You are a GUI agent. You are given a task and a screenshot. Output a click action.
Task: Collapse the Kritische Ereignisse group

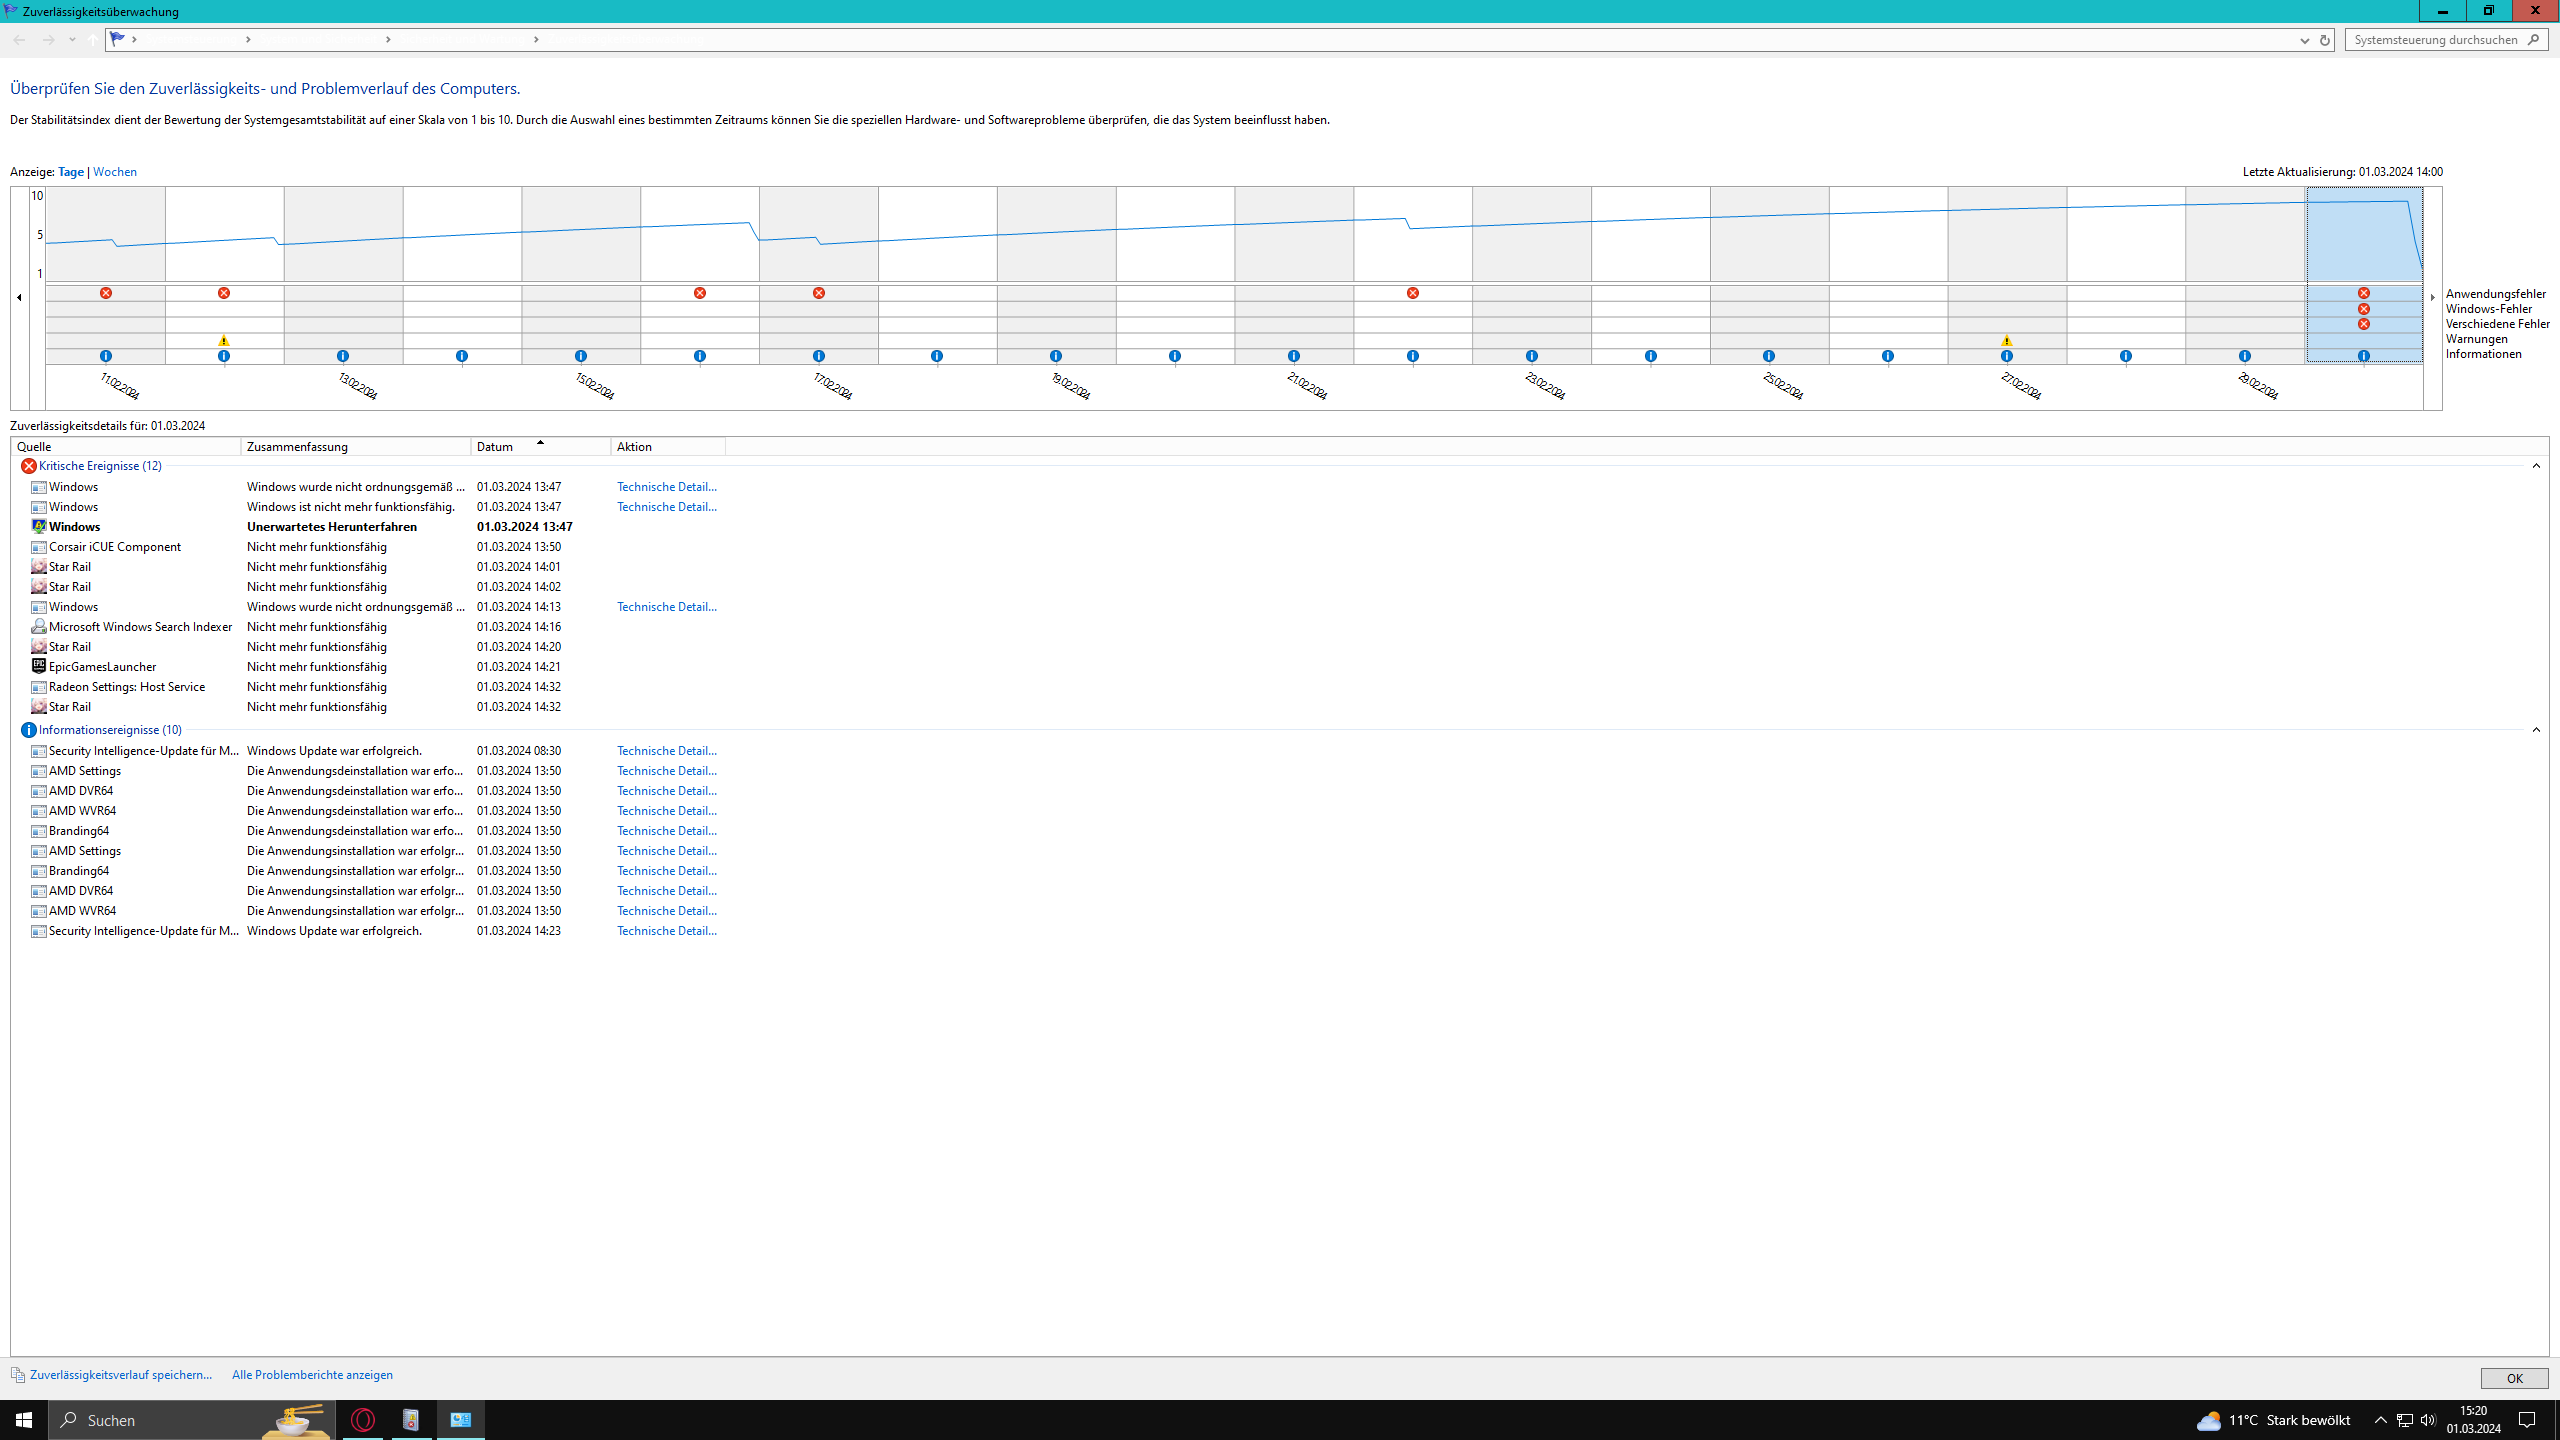[x=2536, y=466]
